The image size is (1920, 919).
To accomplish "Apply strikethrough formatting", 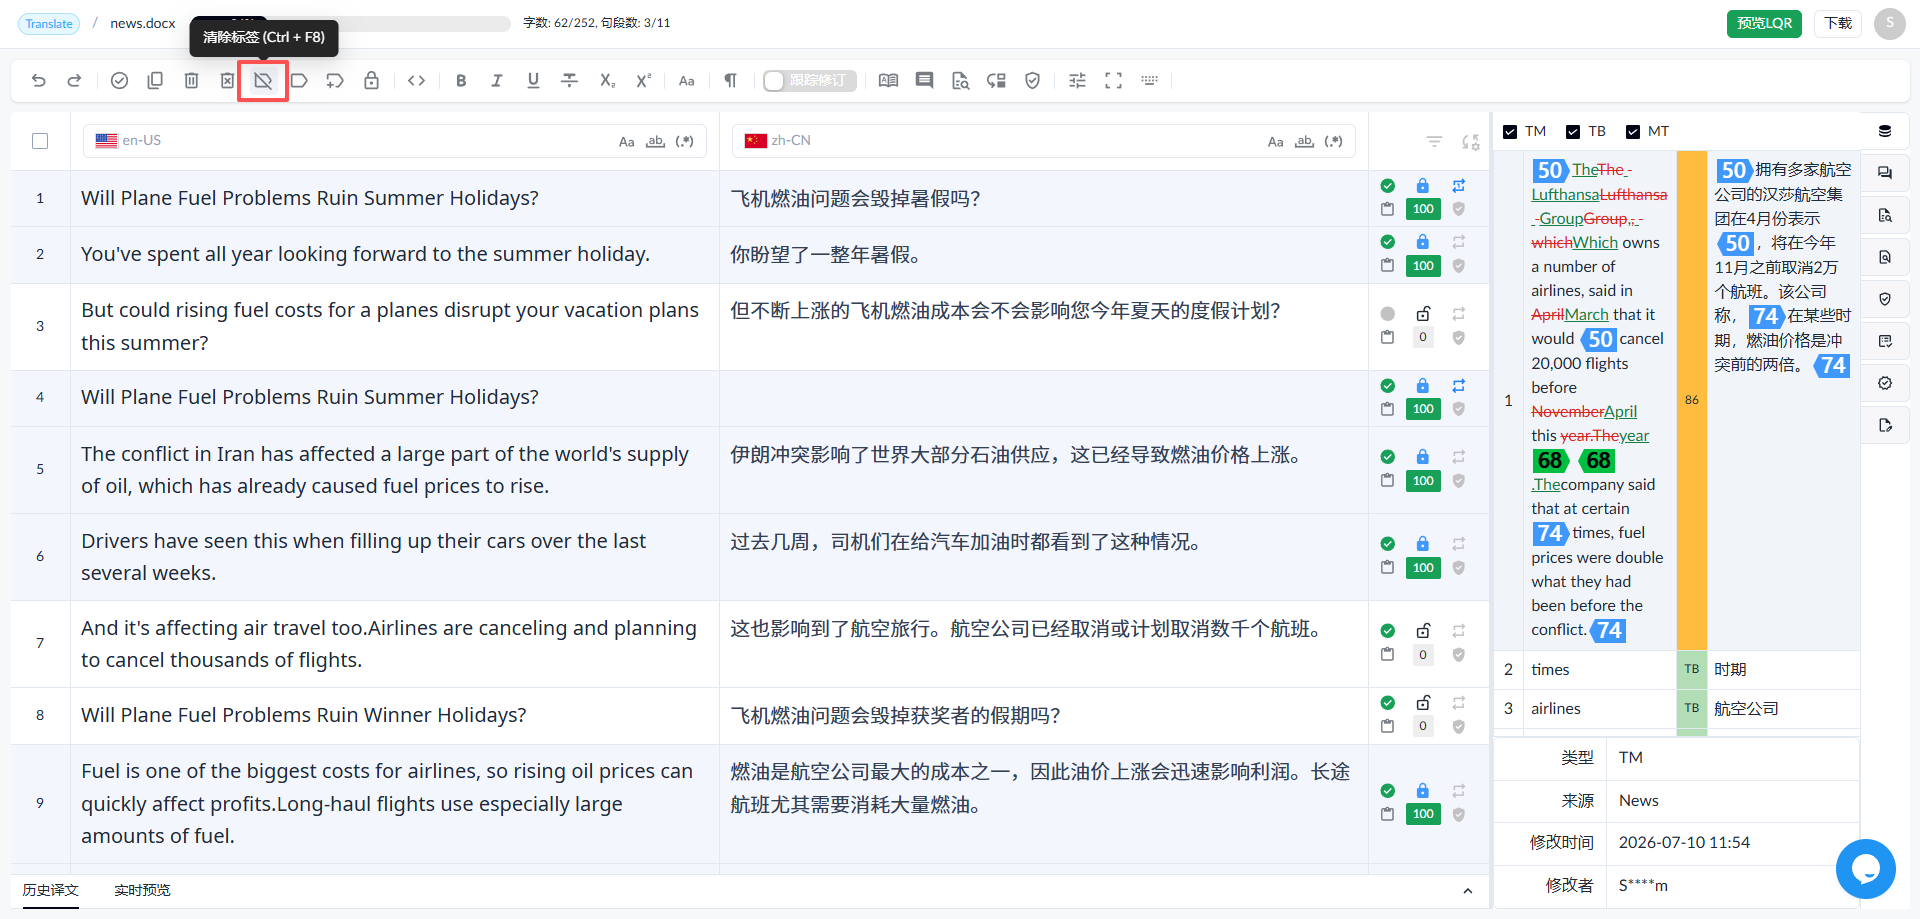I will pyautogui.click(x=569, y=81).
